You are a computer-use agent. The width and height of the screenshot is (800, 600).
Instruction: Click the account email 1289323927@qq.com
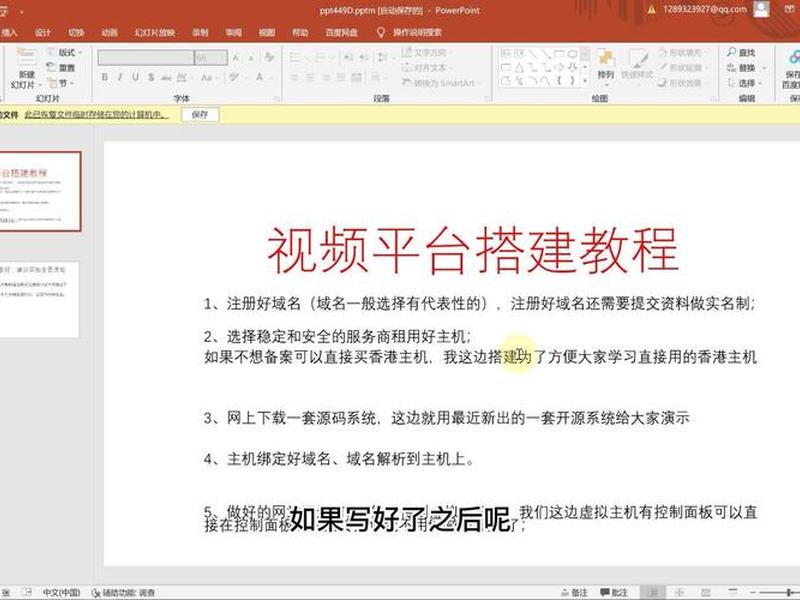(705, 9)
